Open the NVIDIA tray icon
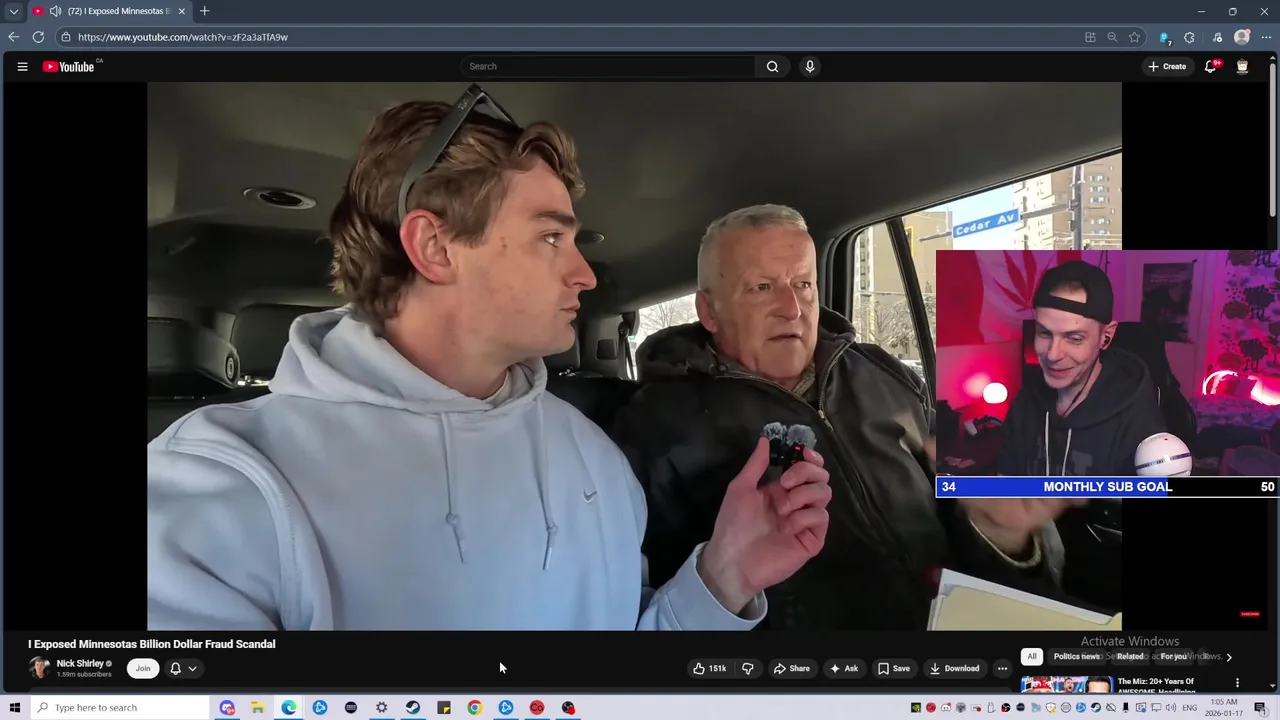 tap(915, 708)
